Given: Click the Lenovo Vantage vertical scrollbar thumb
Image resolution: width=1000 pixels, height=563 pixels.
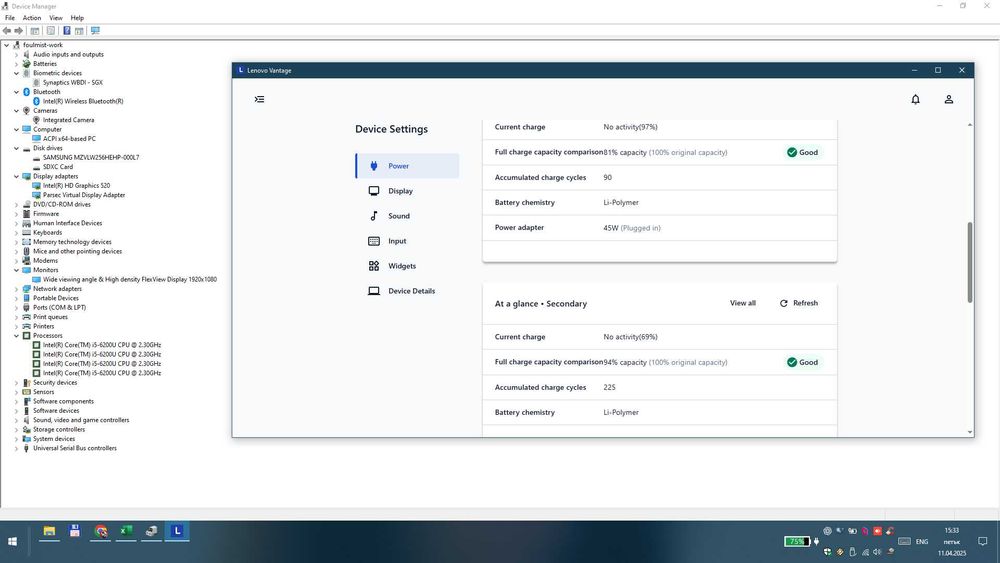Looking at the screenshot, I should [969, 262].
